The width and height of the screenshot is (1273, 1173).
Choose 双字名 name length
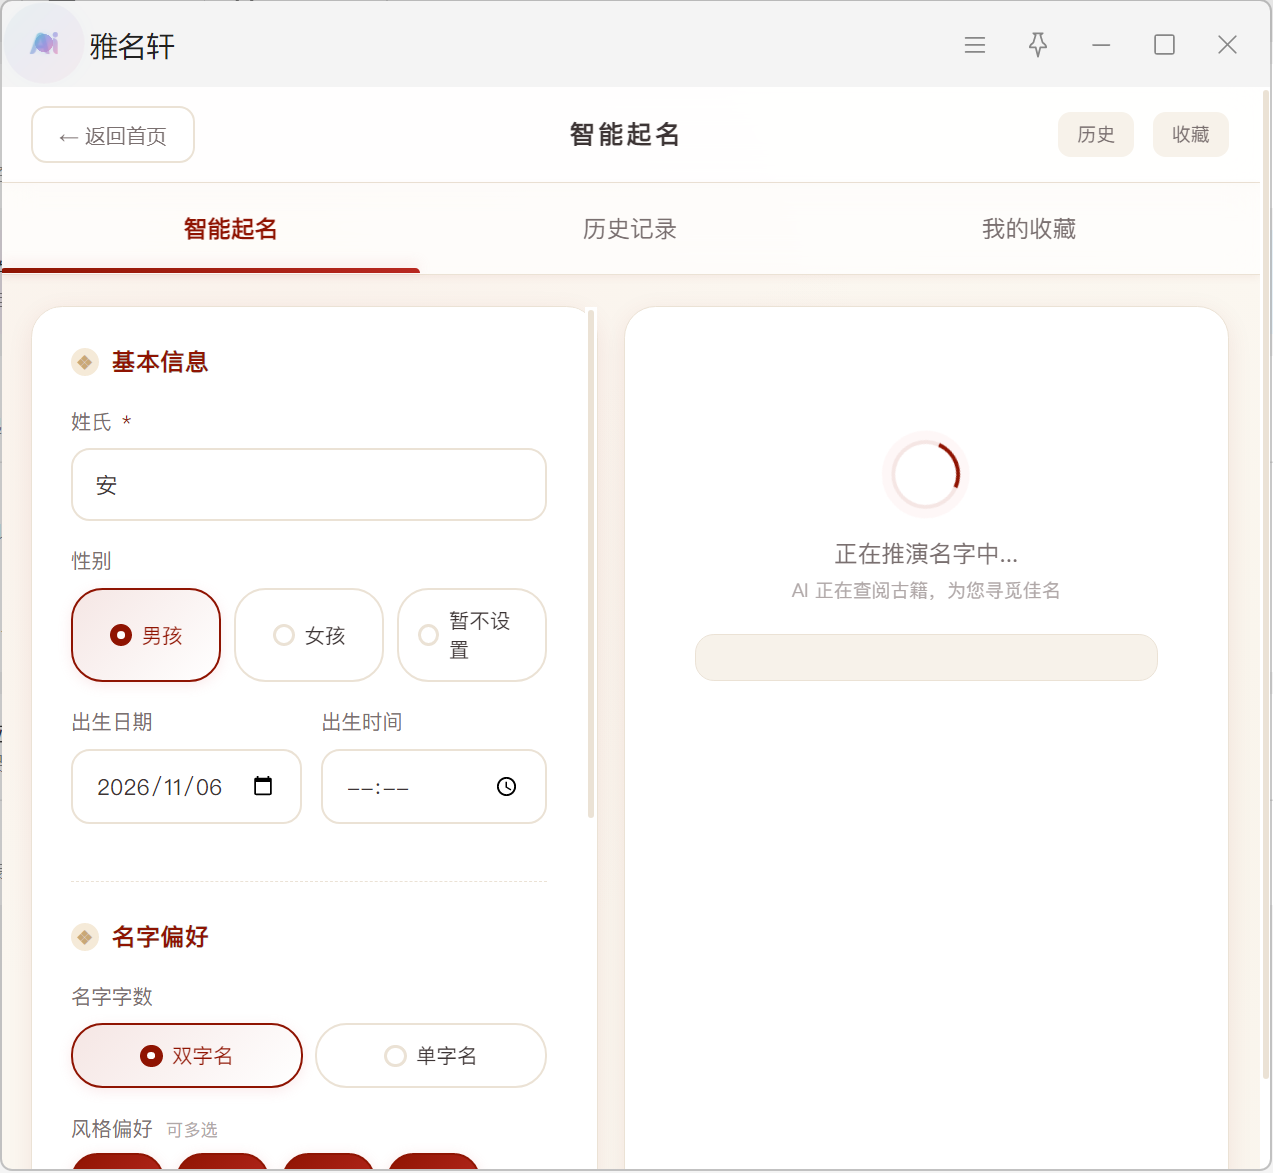[187, 1055]
